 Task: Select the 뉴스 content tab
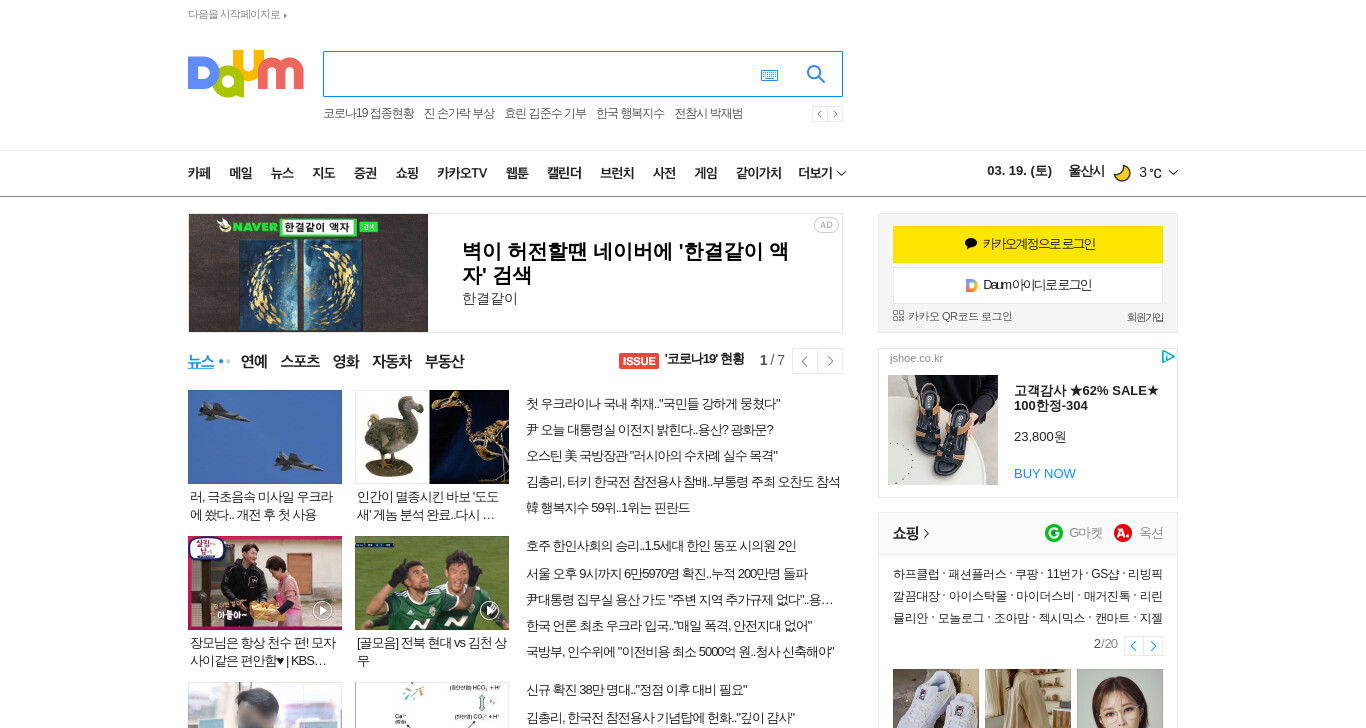click(201, 361)
